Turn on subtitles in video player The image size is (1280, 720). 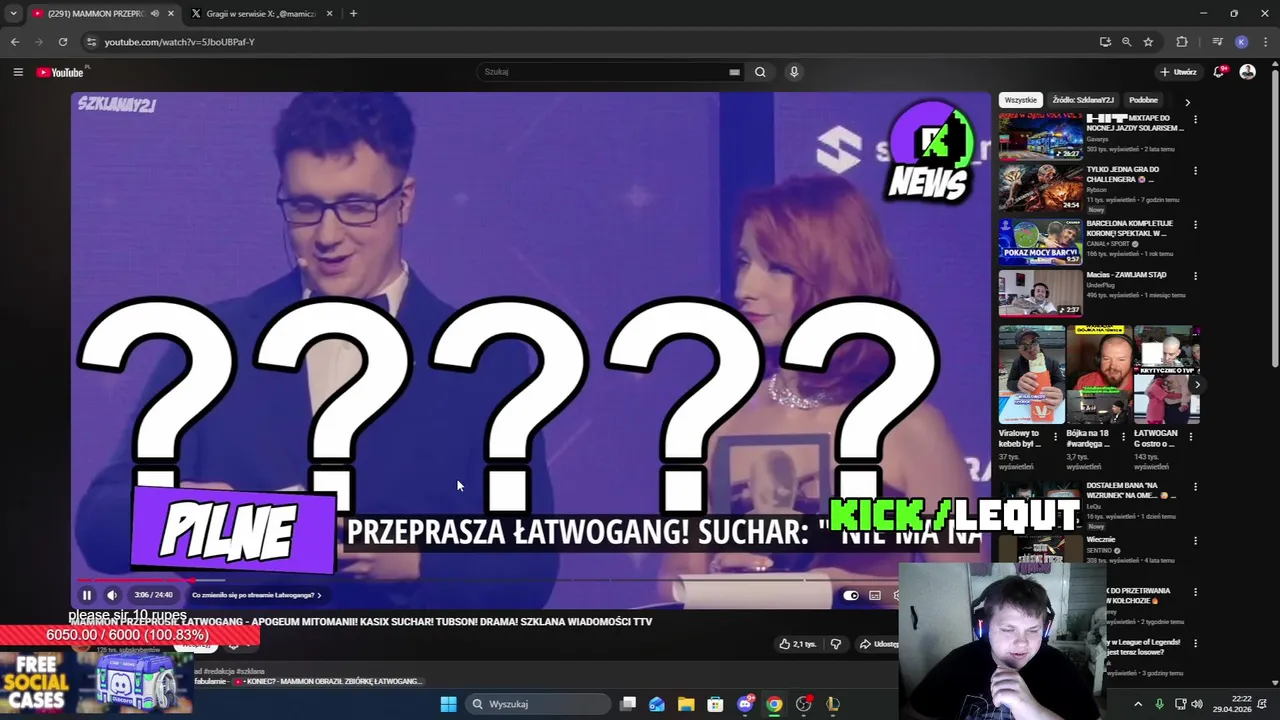(875, 595)
